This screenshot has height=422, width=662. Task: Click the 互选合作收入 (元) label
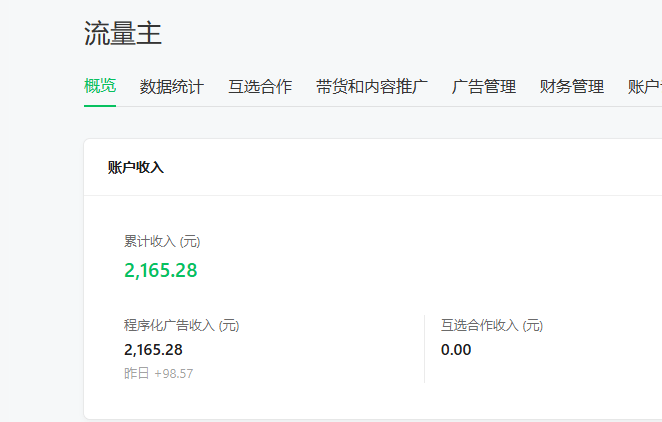492,325
